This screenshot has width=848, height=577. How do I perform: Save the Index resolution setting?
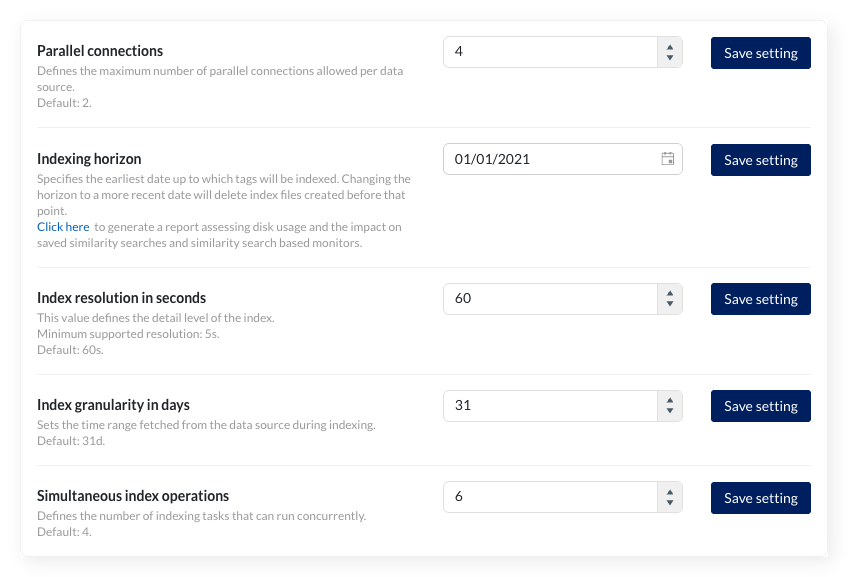click(760, 299)
